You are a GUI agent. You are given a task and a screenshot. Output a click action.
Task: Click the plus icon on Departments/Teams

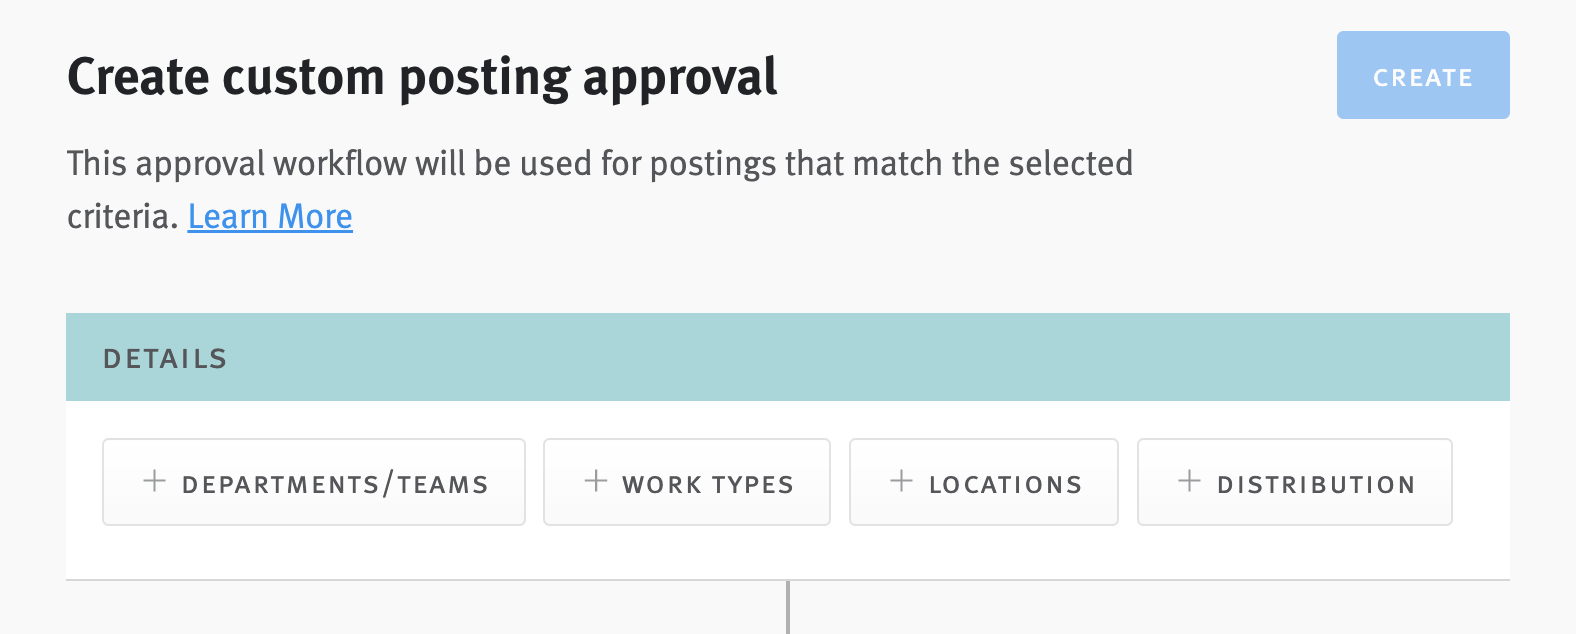click(x=155, y=482)
